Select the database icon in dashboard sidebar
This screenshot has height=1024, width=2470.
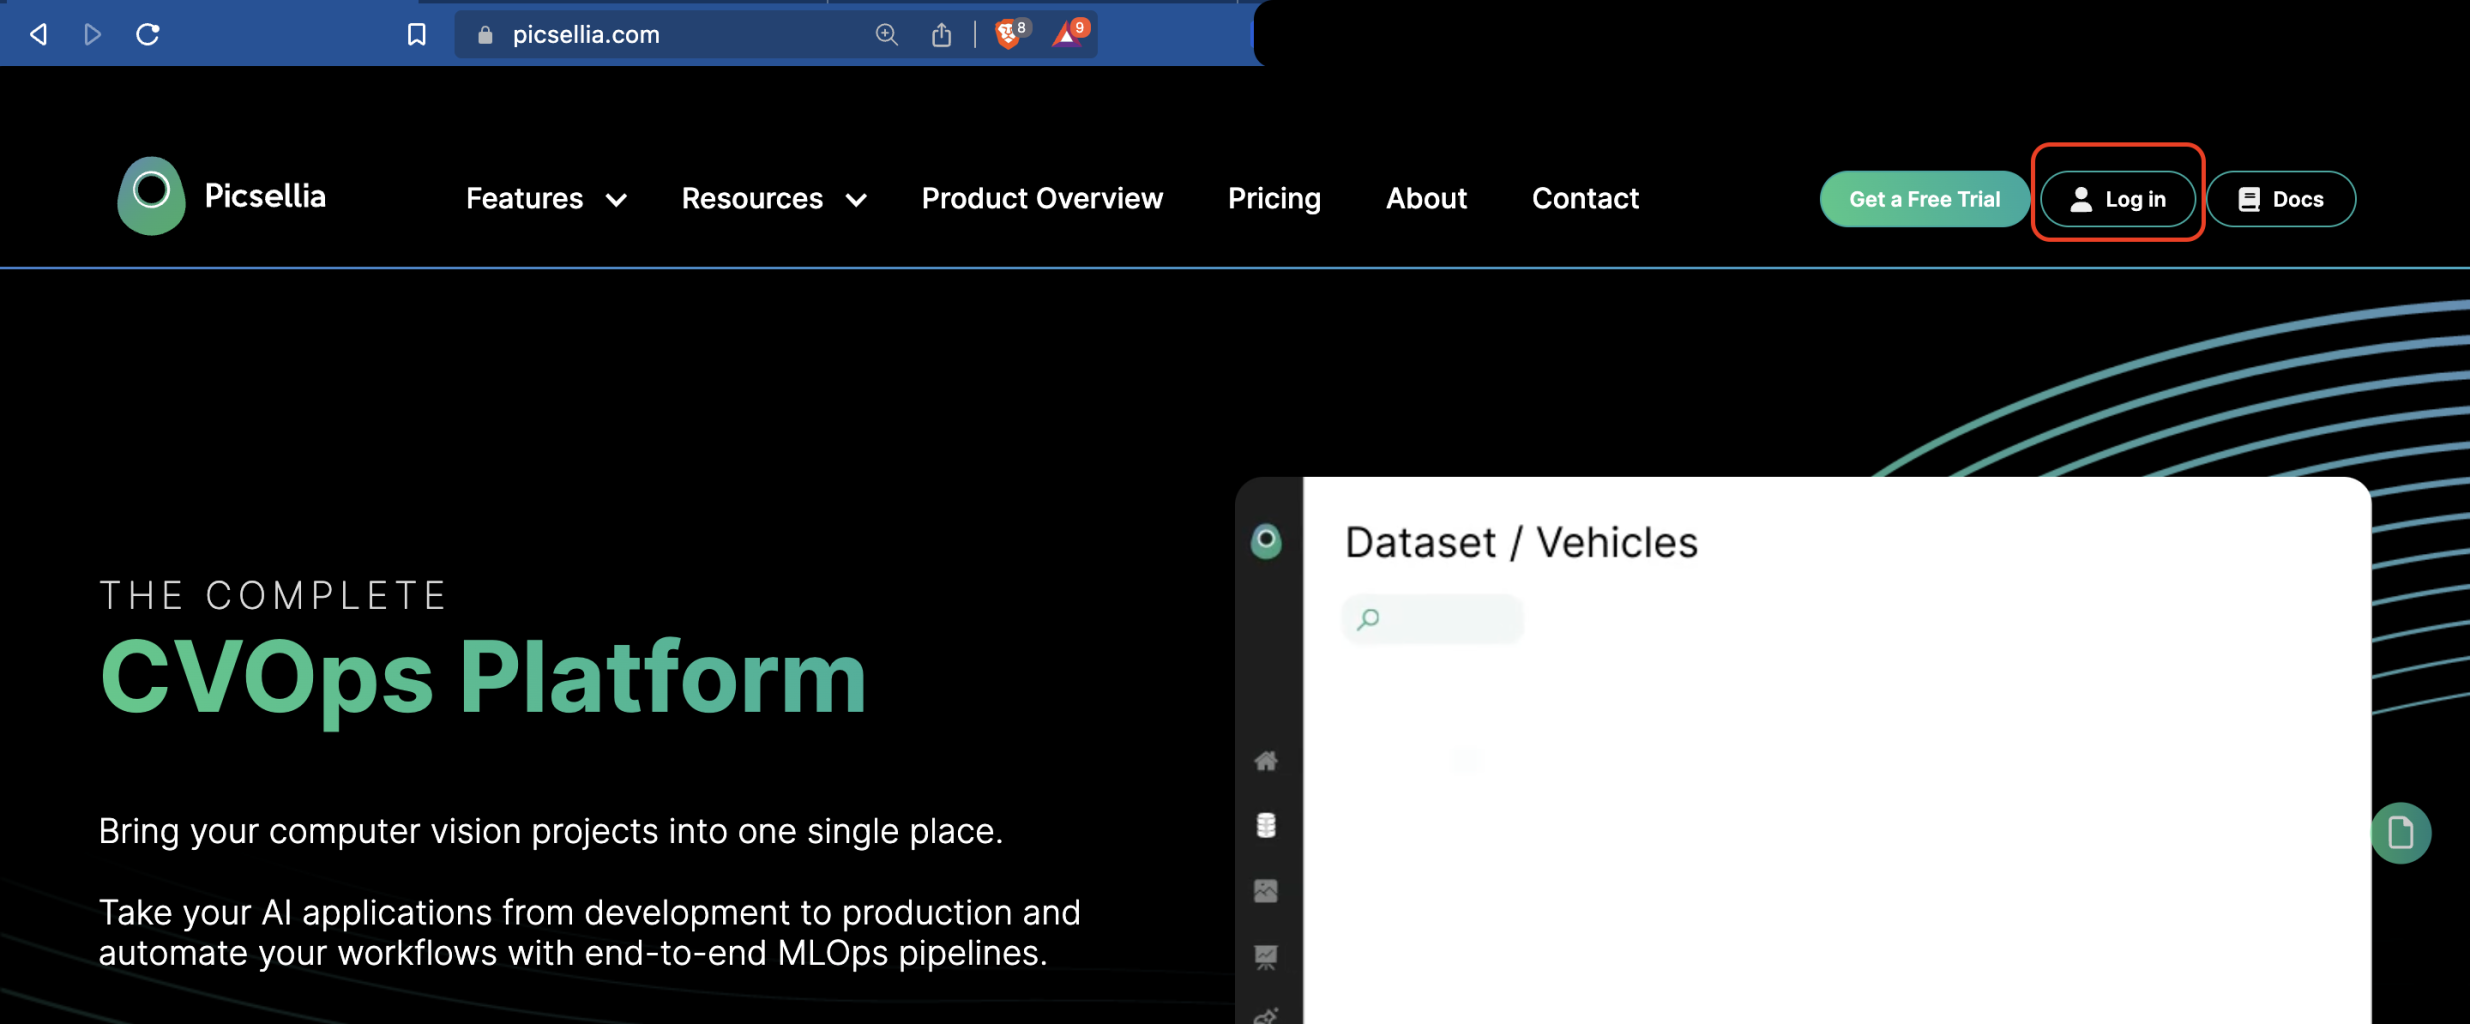click(x=1266, y=826)
